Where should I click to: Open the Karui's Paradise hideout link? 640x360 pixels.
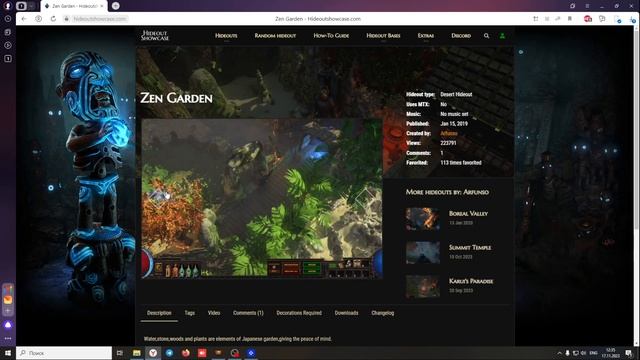tap(471, 281)
